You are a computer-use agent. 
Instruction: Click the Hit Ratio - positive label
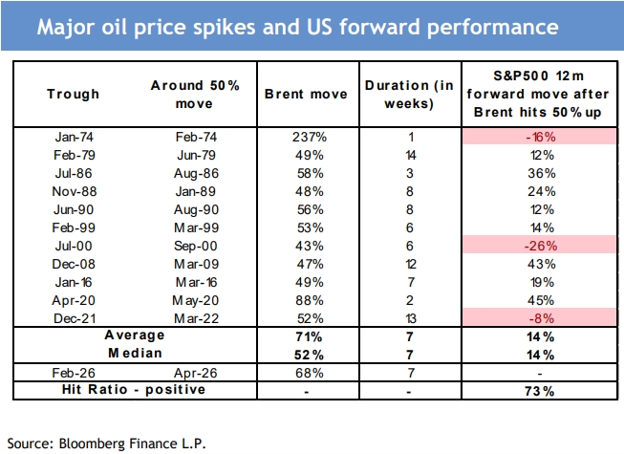click(x=134, y=389)
